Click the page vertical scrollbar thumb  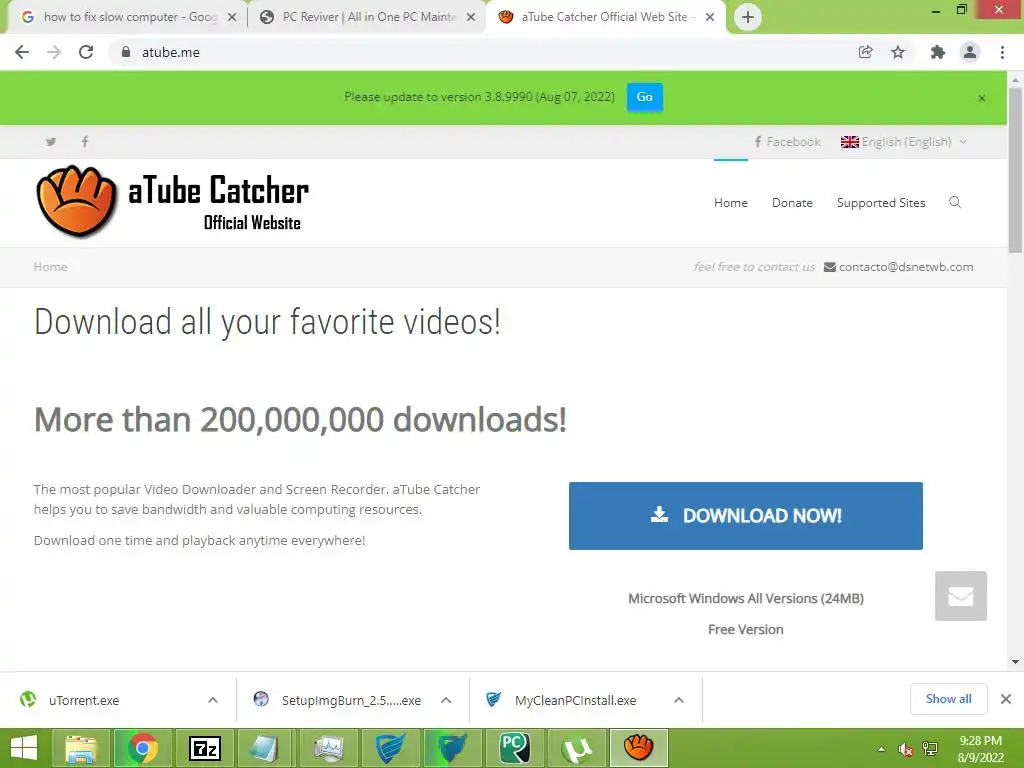tap(1015, 170)
